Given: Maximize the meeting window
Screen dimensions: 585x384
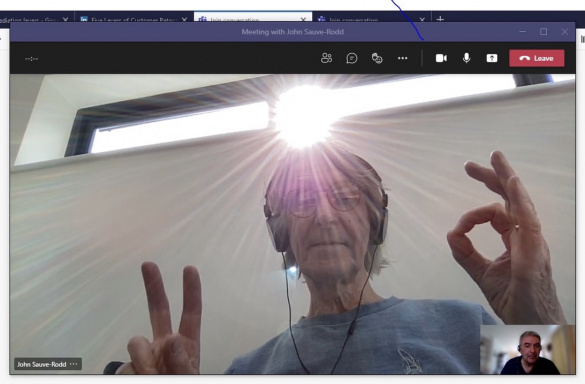Looking at the screenshot, I should coord(544,32).
